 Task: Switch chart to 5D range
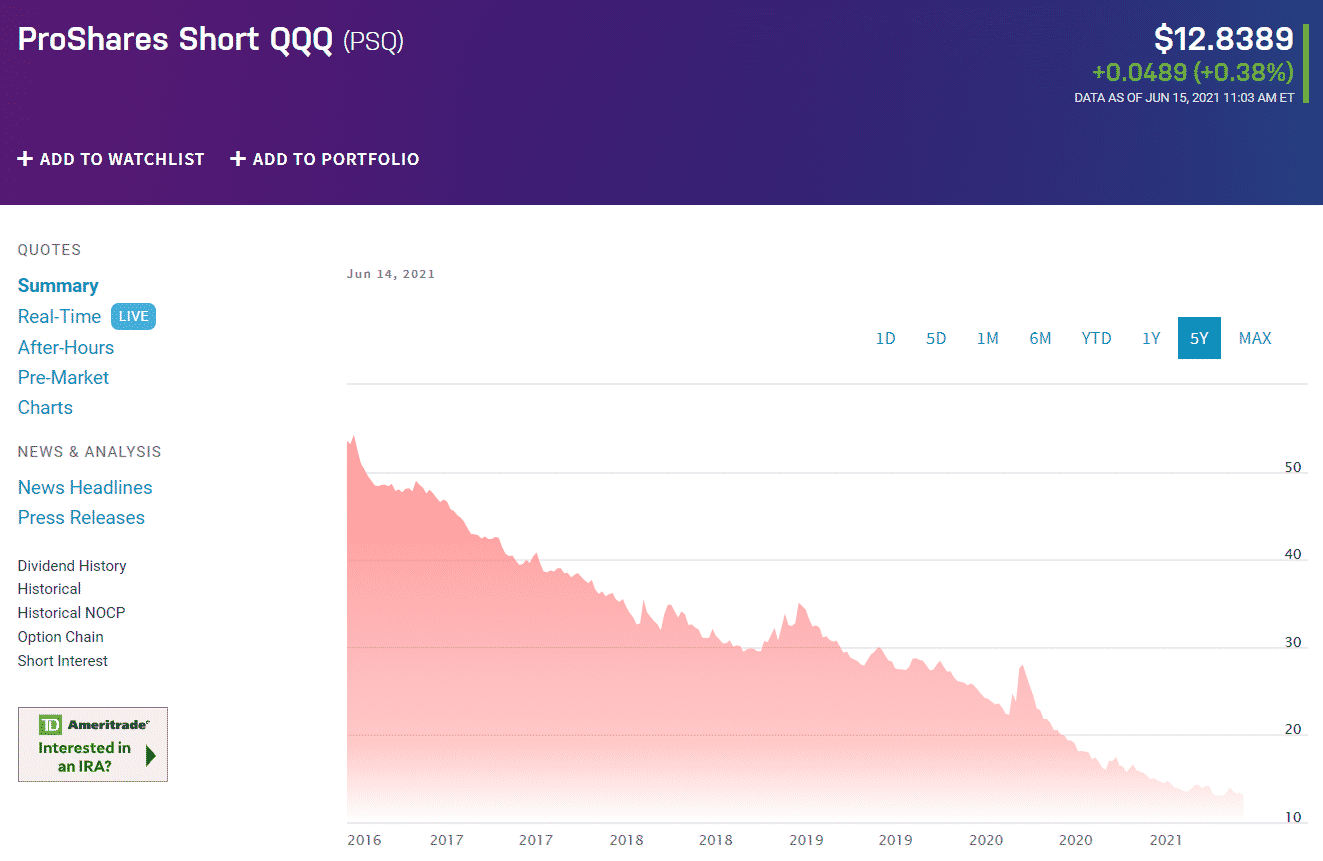coord(936,338)
